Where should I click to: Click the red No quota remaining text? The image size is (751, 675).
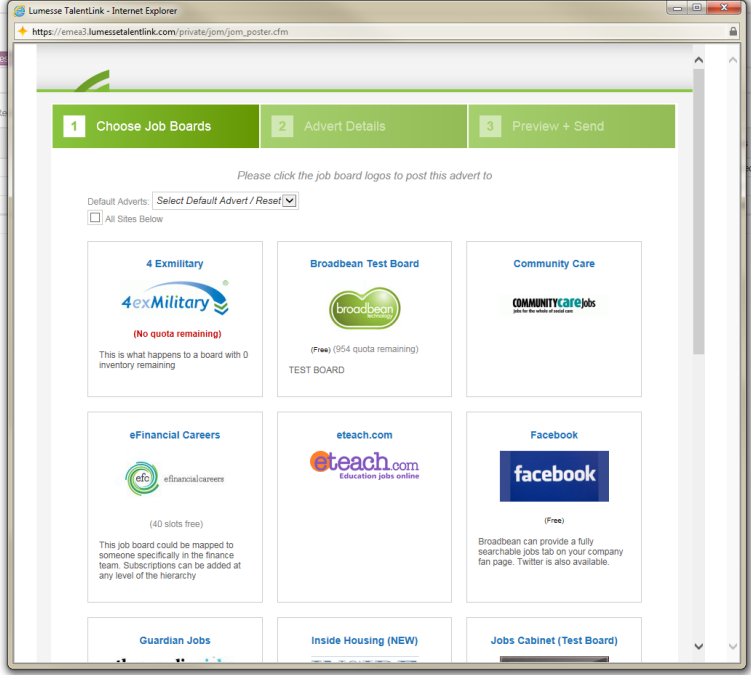pos(177,334)
